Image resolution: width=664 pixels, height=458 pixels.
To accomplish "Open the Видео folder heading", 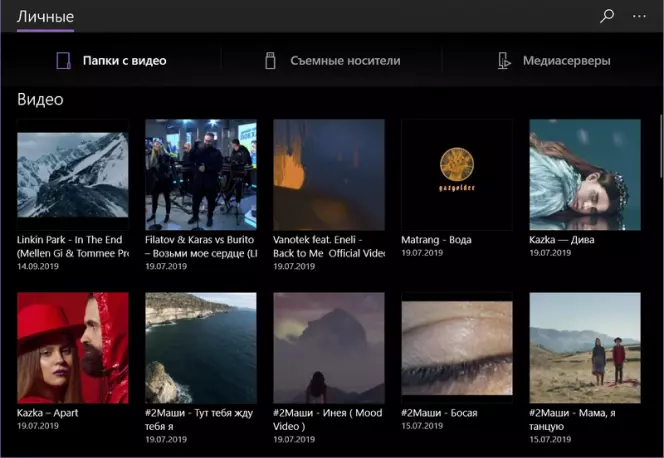I will (x=40, y=99).
